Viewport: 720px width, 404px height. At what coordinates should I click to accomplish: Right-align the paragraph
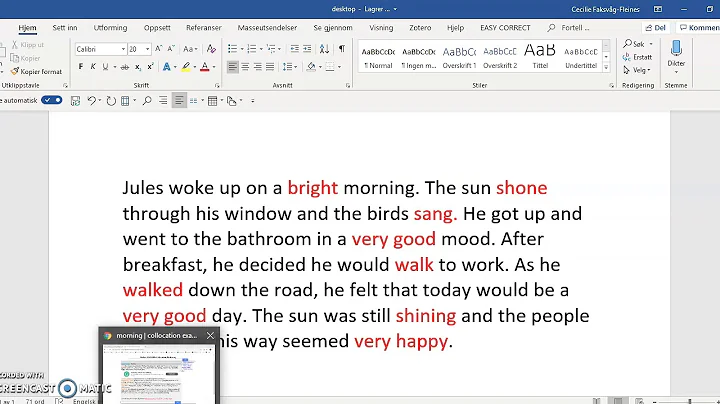coord(258,67)
